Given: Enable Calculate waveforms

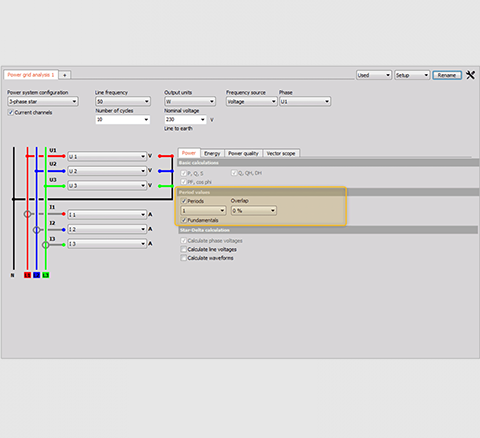Looking at the screenshot, I should click(x=184, y=258).
